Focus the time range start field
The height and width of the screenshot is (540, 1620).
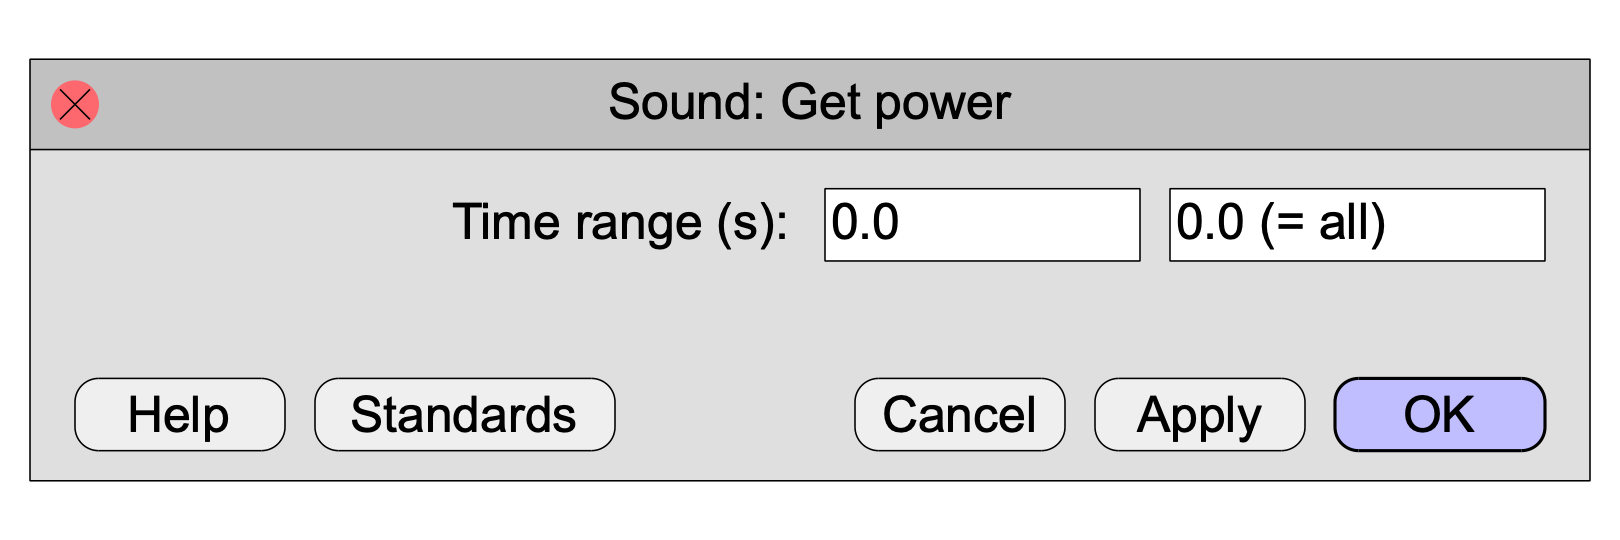tap(982, 224)
